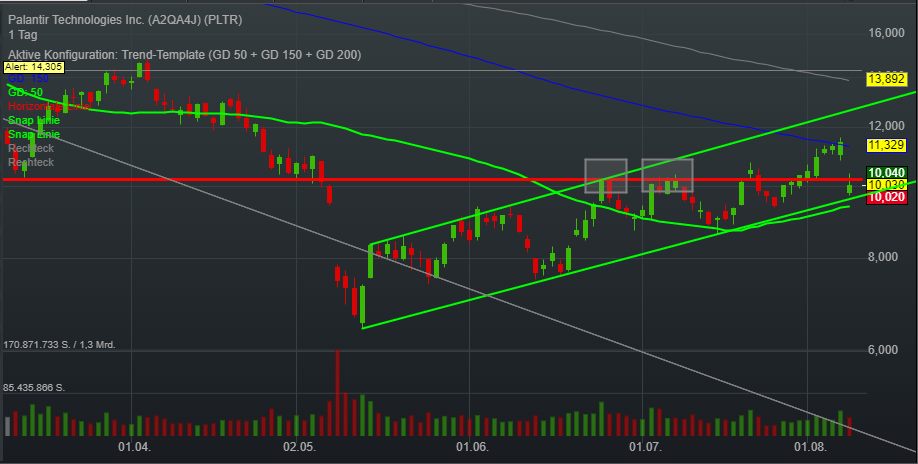Viewport: 918px width, 464px height.
Task: Click the green 10,040 price label
Action: pyautogui.click(x=886, y=173)
